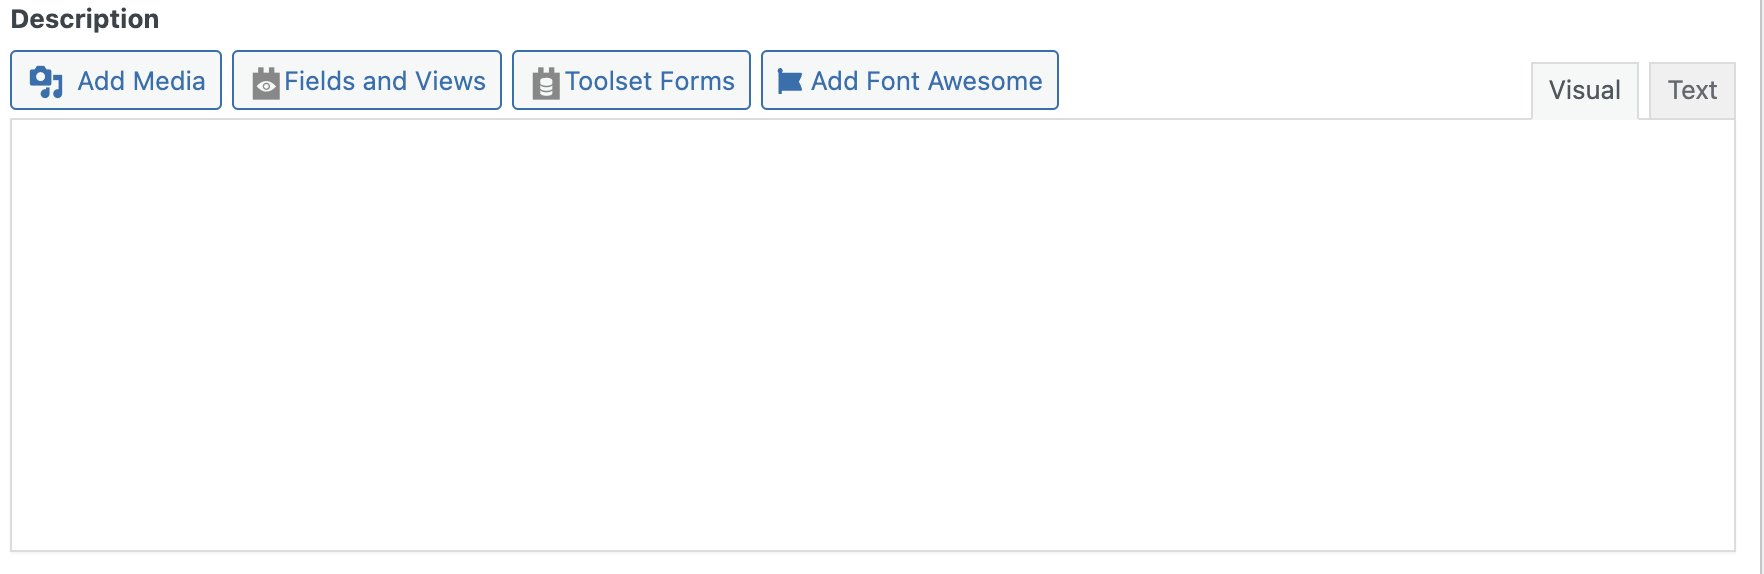
Task: Click the page scrollbar at right edge
Action: 1761,287
